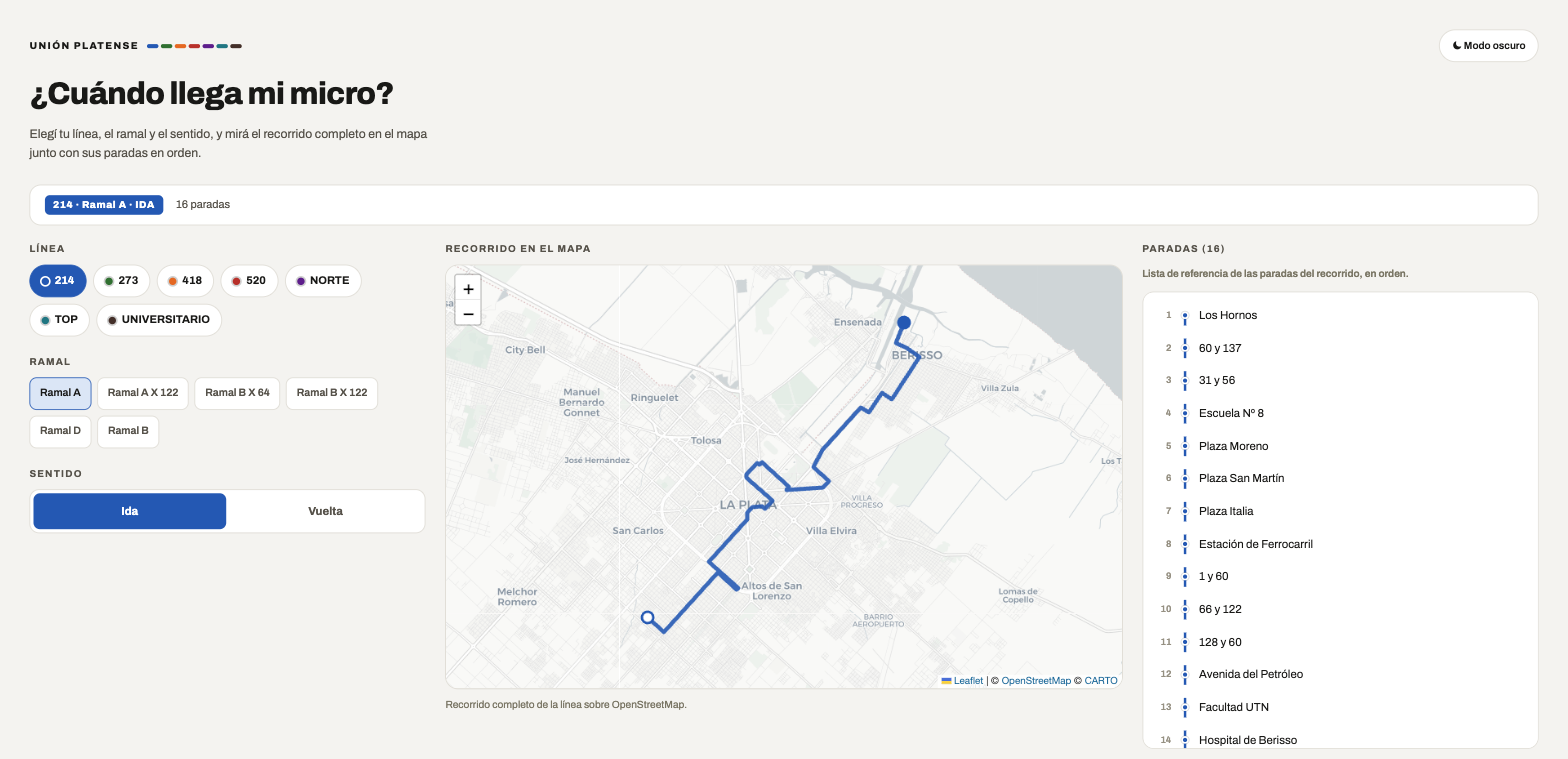The height and width of the screenshot is (759, 1568).
Task: Open the CARTO attribution link
Action: click(1101, 681)
